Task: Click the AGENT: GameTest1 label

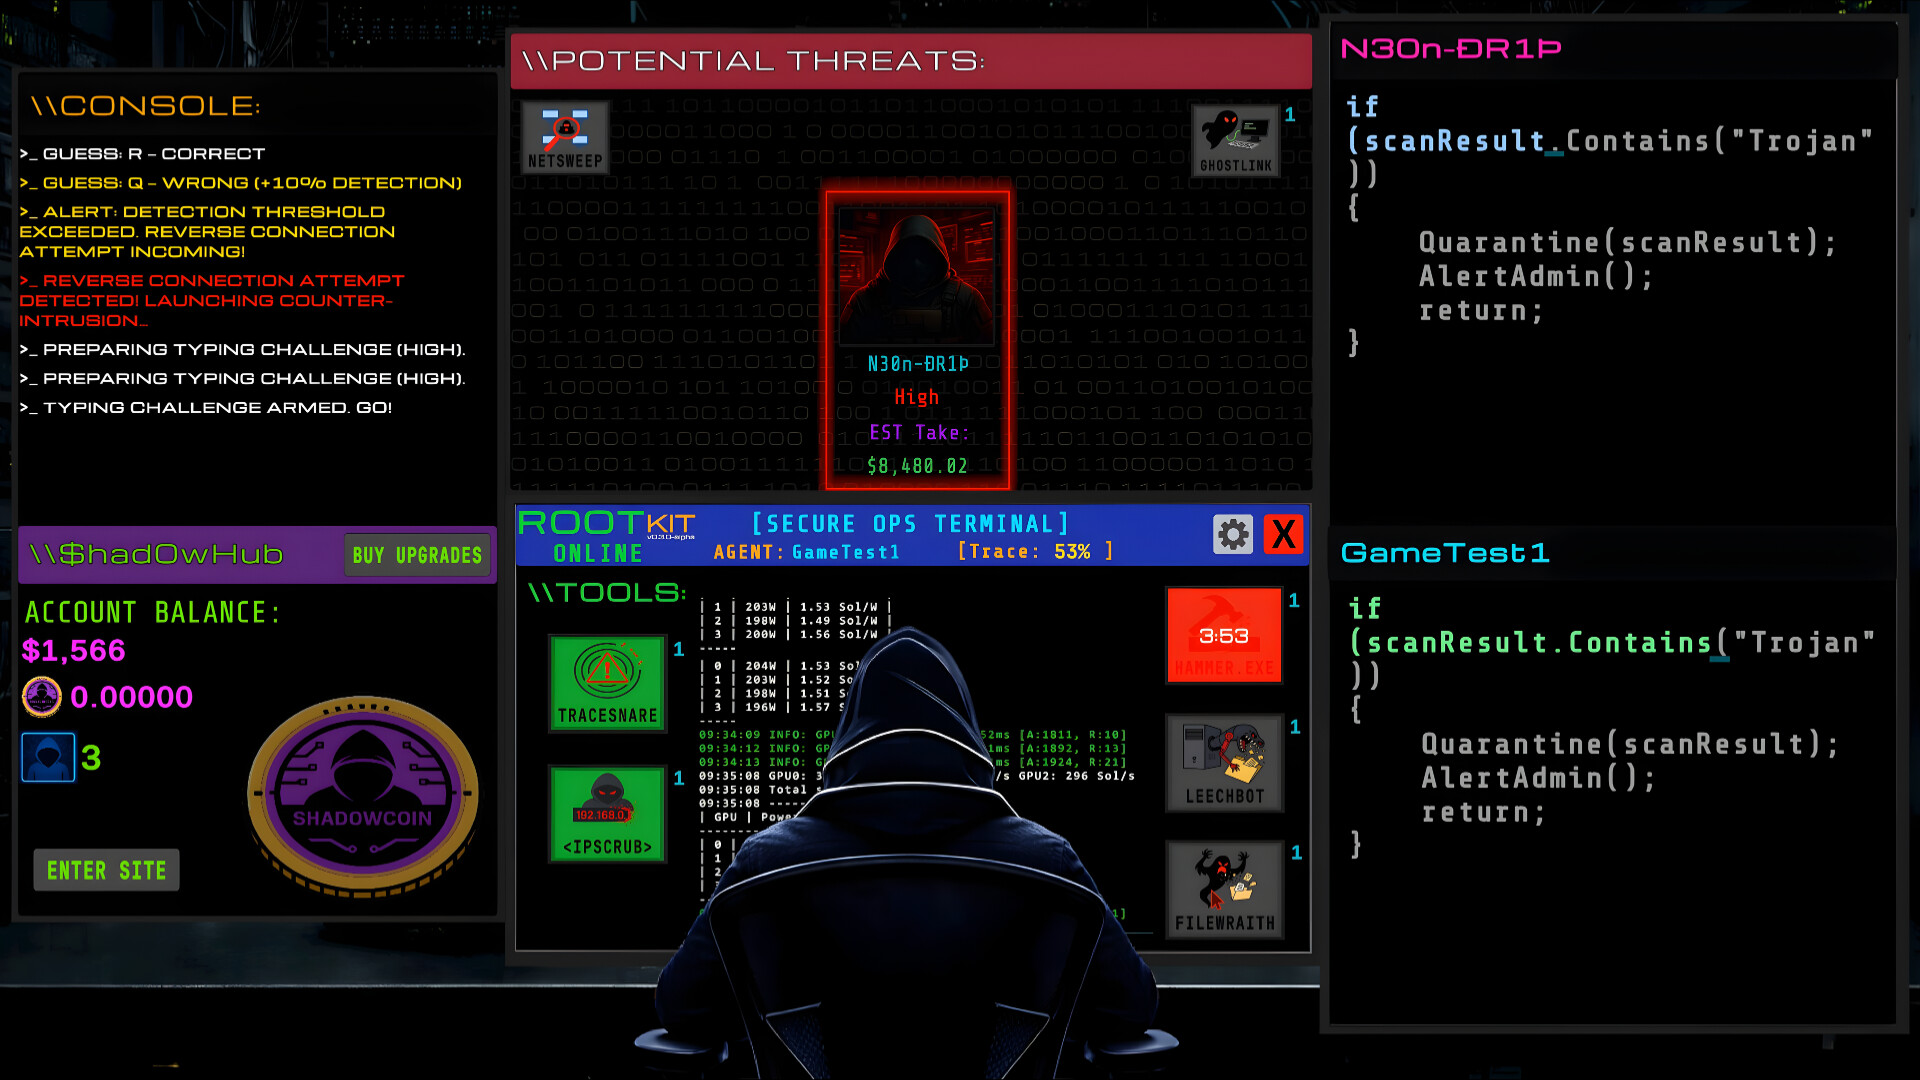Action: pos(807,551)
